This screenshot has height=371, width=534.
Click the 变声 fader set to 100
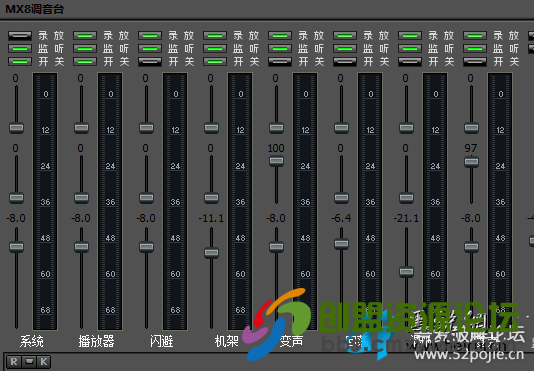click(x=277, y=161)
